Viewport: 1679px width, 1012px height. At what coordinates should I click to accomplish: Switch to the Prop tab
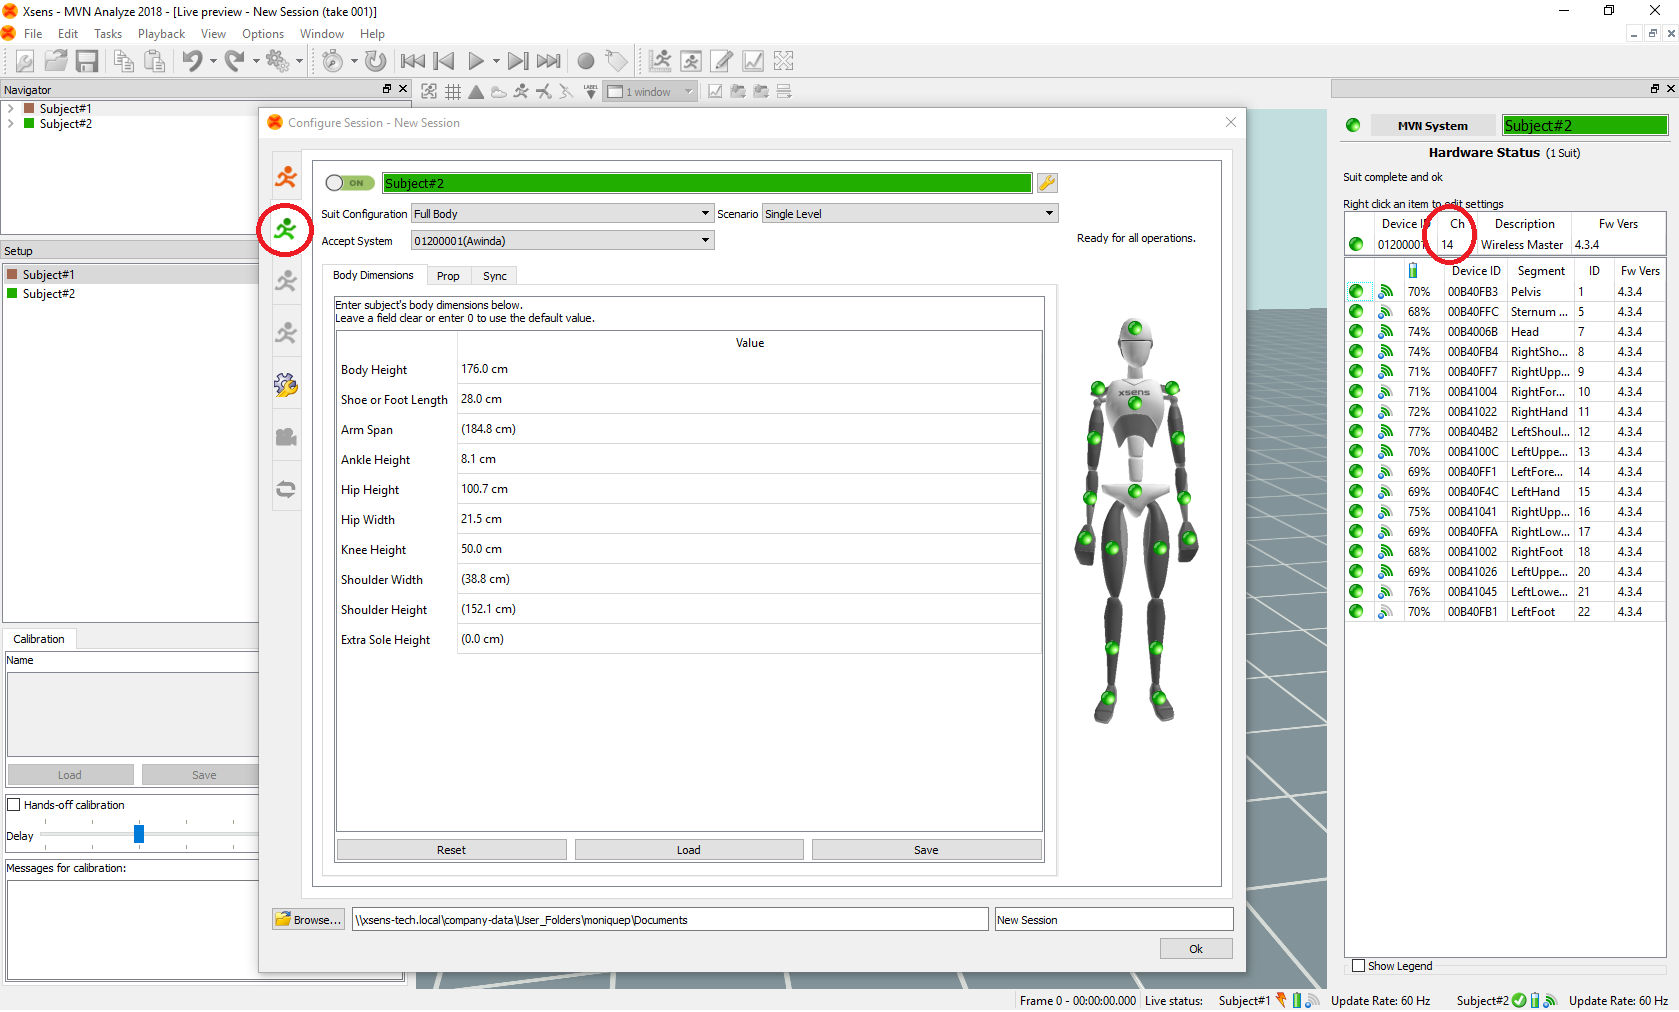pyautogui.click(x=448, y=276)
